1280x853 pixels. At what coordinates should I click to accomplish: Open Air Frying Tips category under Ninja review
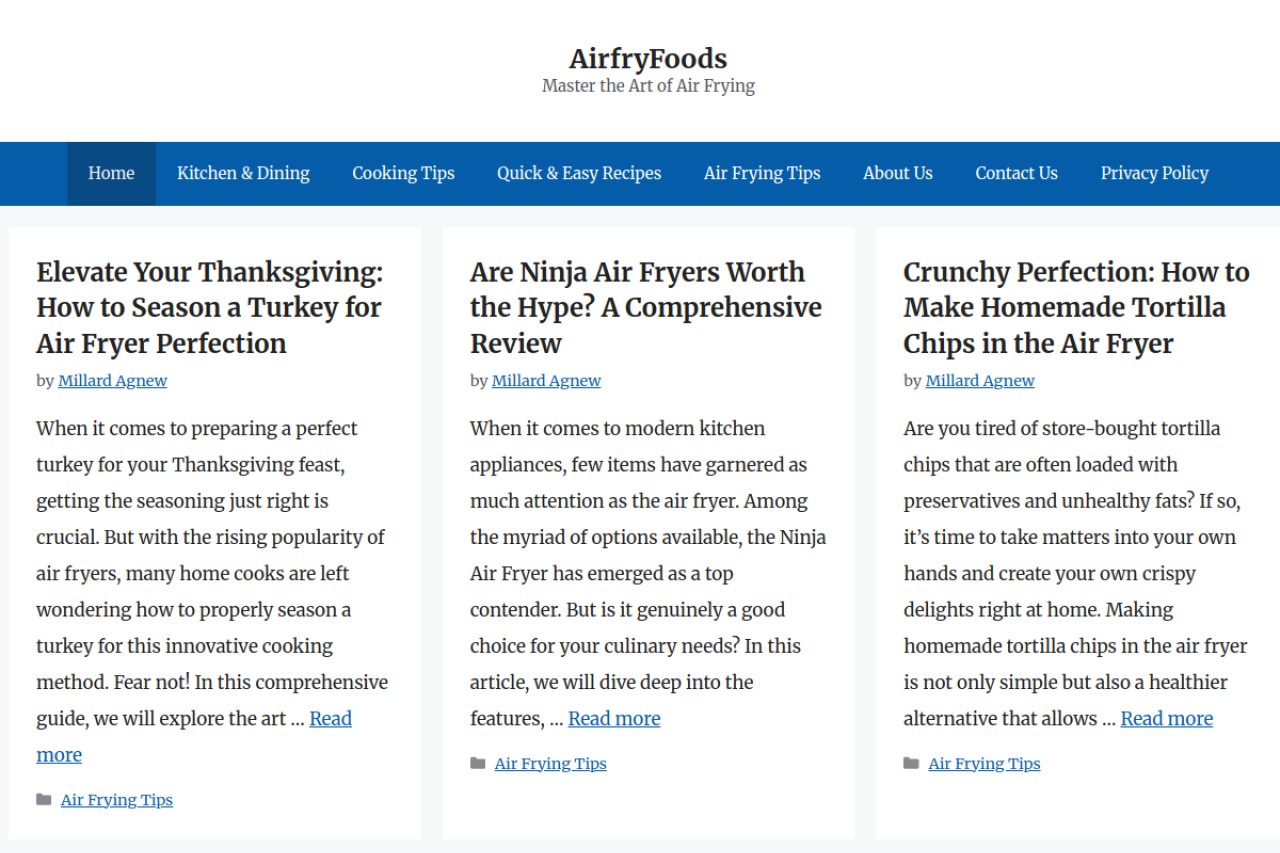tap(550, 764)
